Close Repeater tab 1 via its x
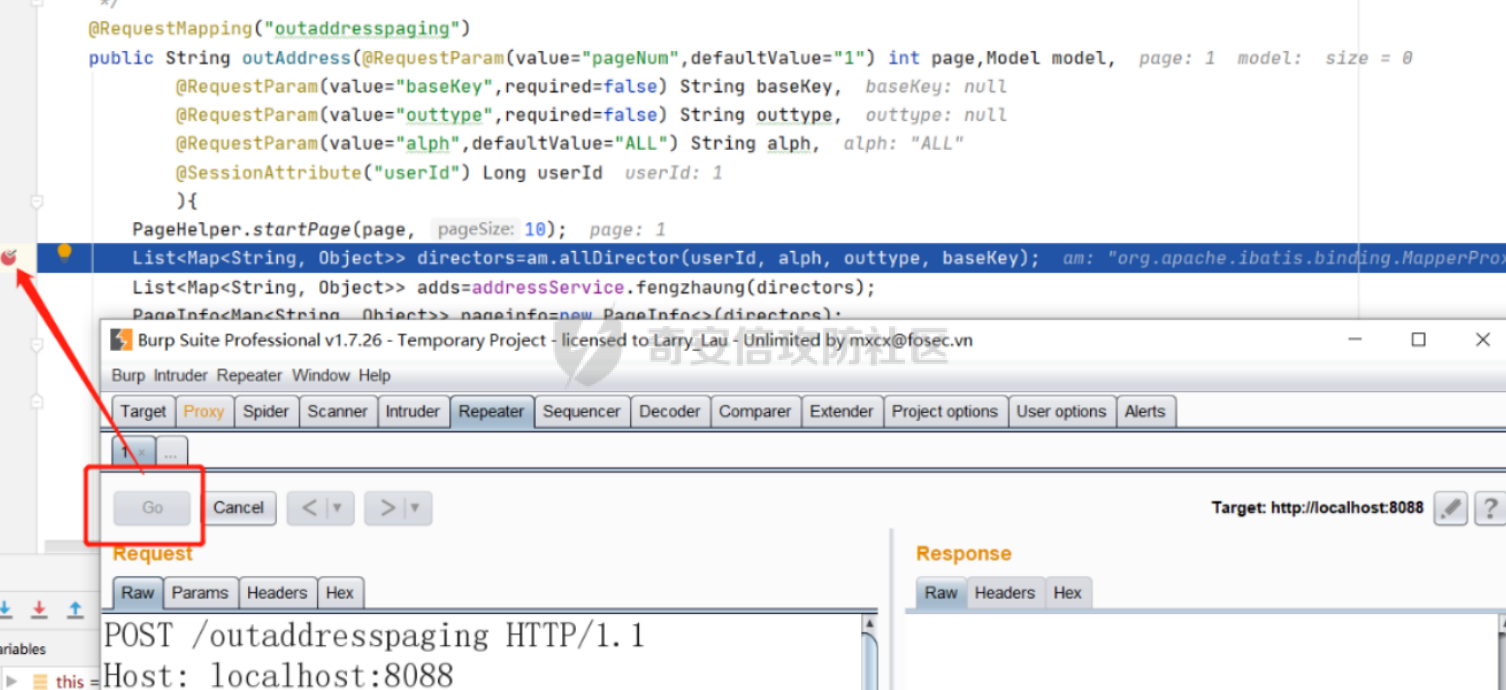 pyautogui.click(x=142, y=453)
